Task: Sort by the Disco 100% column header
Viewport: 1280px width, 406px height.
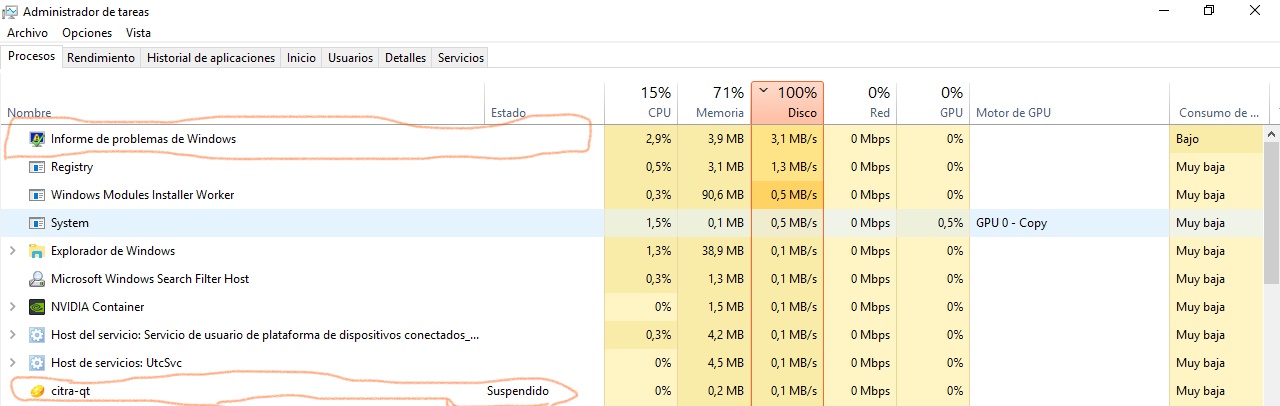Action: click(x=787, y=103)
